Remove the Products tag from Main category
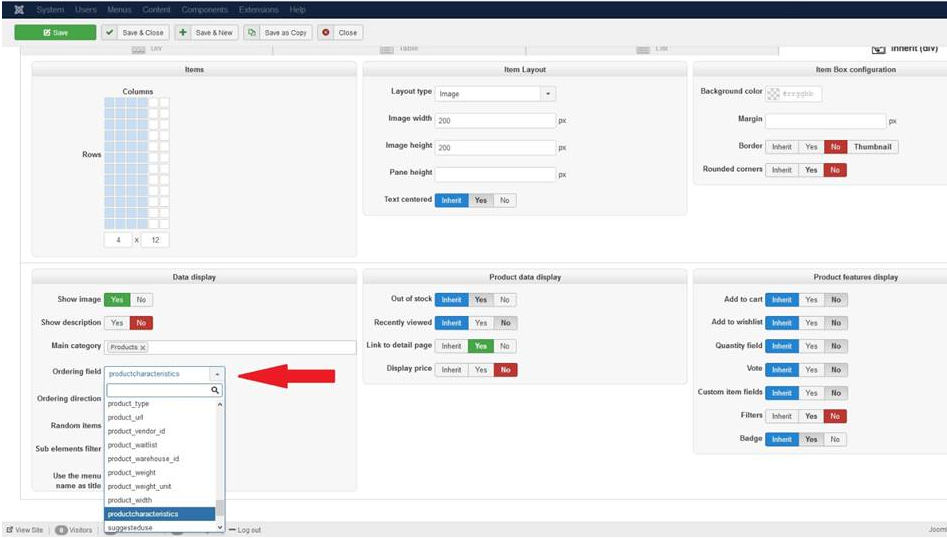The height and width of the screenshot is (538, 947). 143,347
